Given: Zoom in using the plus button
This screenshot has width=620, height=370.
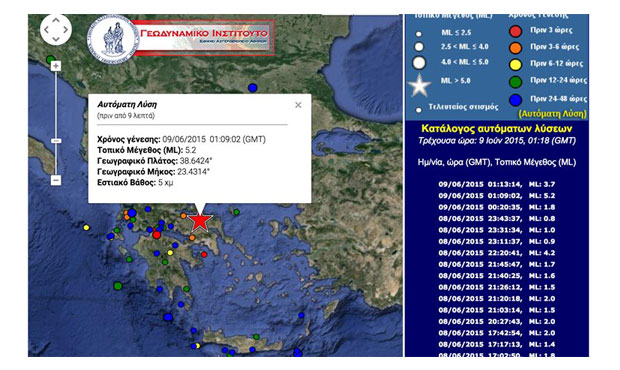Looking at the screenshot, I should tap(56, 66).
